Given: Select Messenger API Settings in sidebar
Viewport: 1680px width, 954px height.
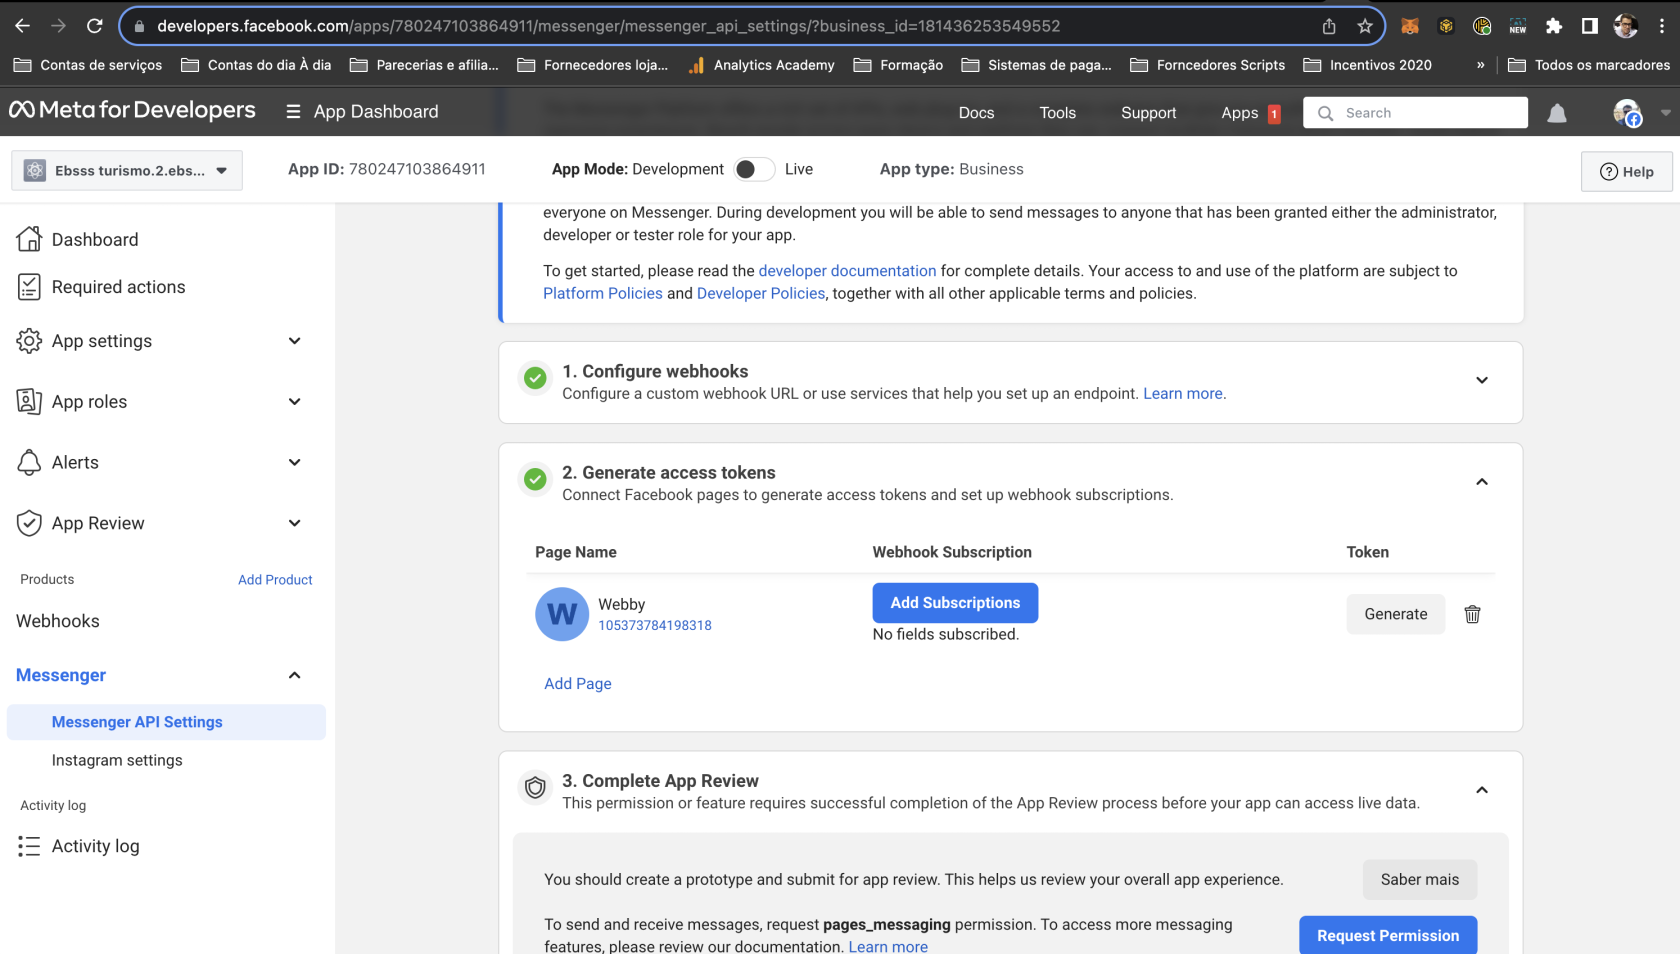Looking at the screenshot, I should [x=166, y=722].
